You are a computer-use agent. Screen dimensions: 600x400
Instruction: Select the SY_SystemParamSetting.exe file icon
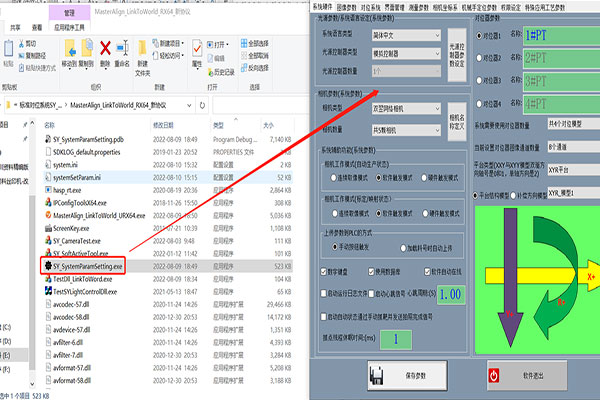[x=45, y=268]
